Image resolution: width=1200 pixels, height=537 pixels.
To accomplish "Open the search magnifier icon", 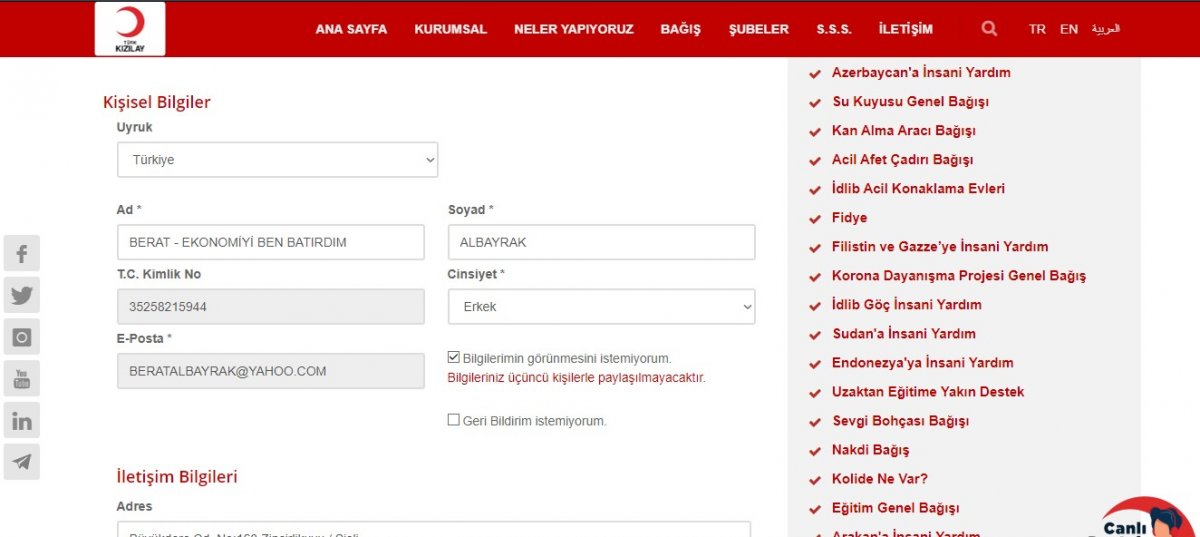I will click(x=989, y=29).
